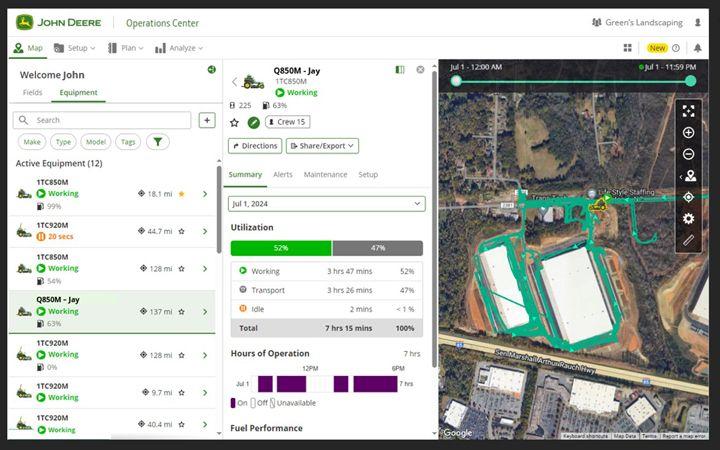This screenshot has width=720, height=450.
Task: Toggle star on Q850M - Jay list row
Action: (182, 312)
